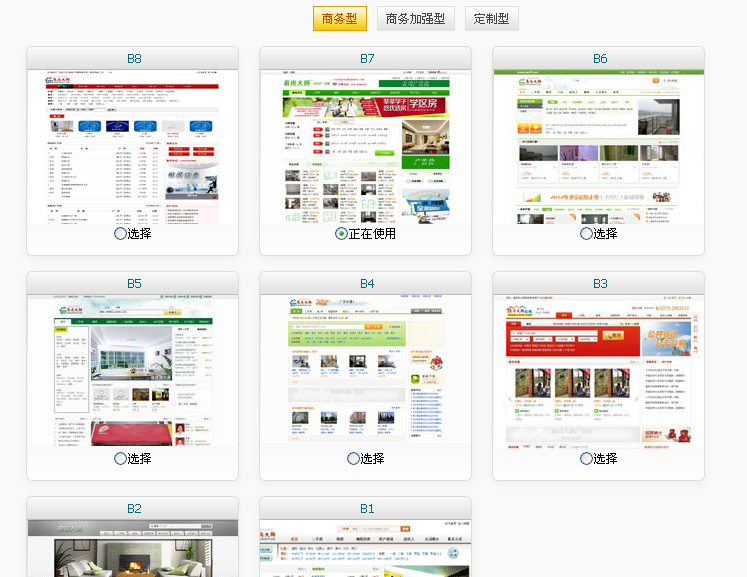747x577 pixels.
Task: Open the B3 template preview thumbnail
Action: 598,372
